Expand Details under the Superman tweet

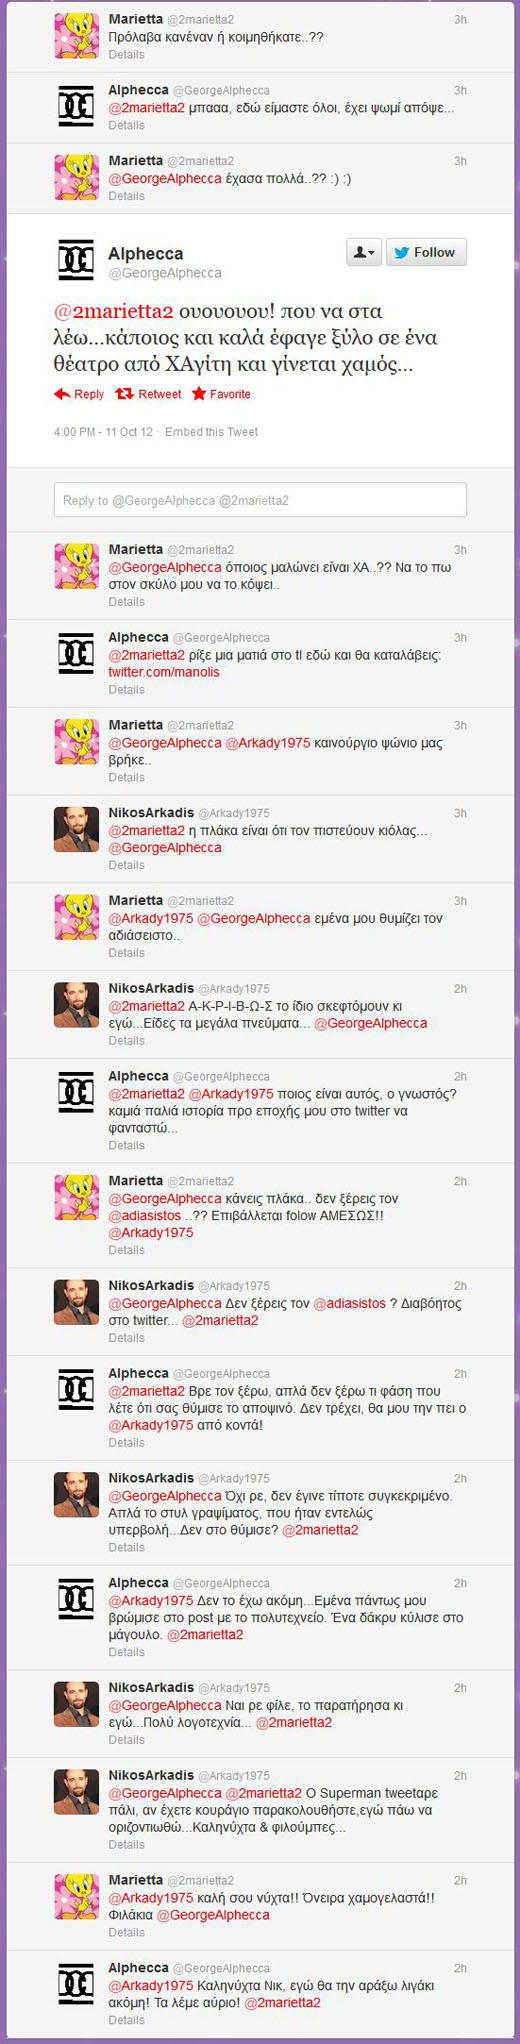pyautogui.click(x=126, y=1845)
